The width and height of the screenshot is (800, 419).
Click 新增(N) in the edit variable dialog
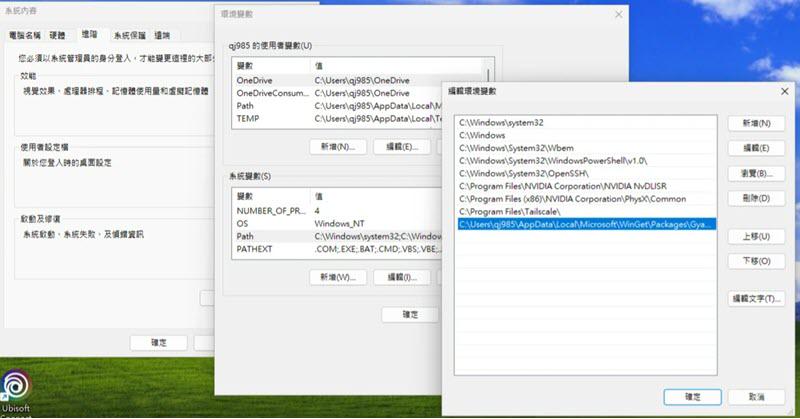(756, 124)
